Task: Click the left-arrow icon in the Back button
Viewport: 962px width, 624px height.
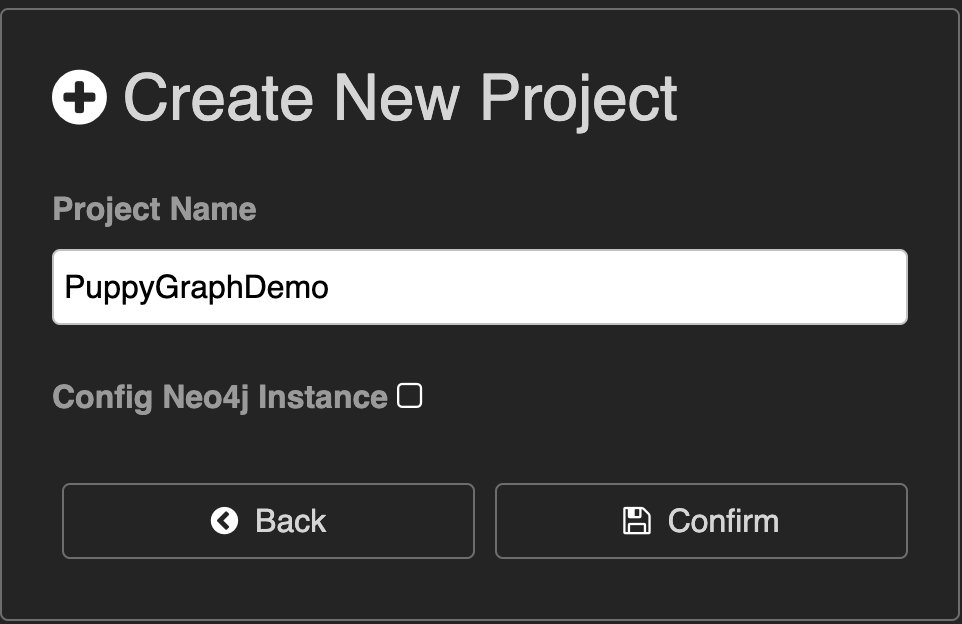Action: pos(225,521)
